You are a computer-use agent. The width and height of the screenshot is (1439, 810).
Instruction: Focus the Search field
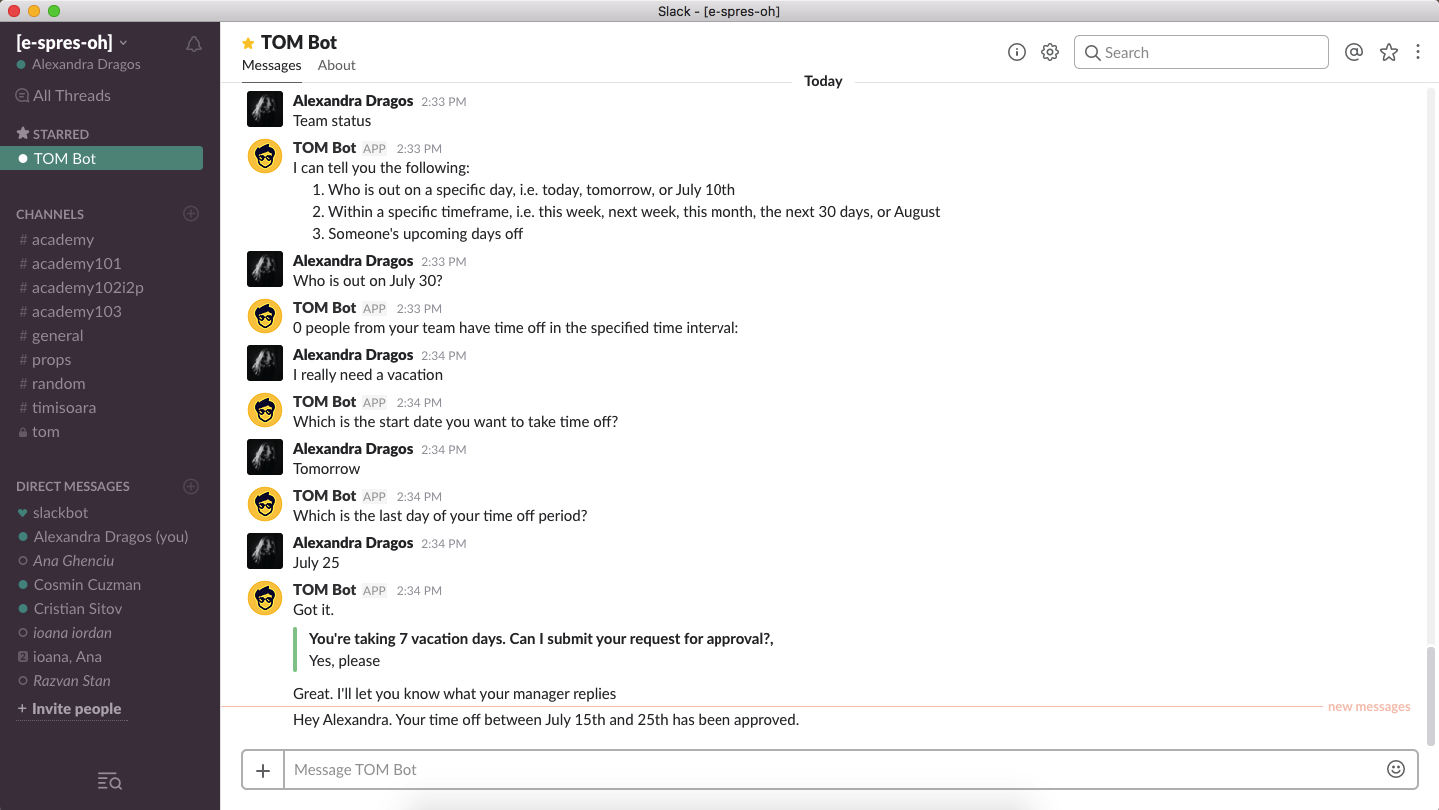[x=1201, y=52]
